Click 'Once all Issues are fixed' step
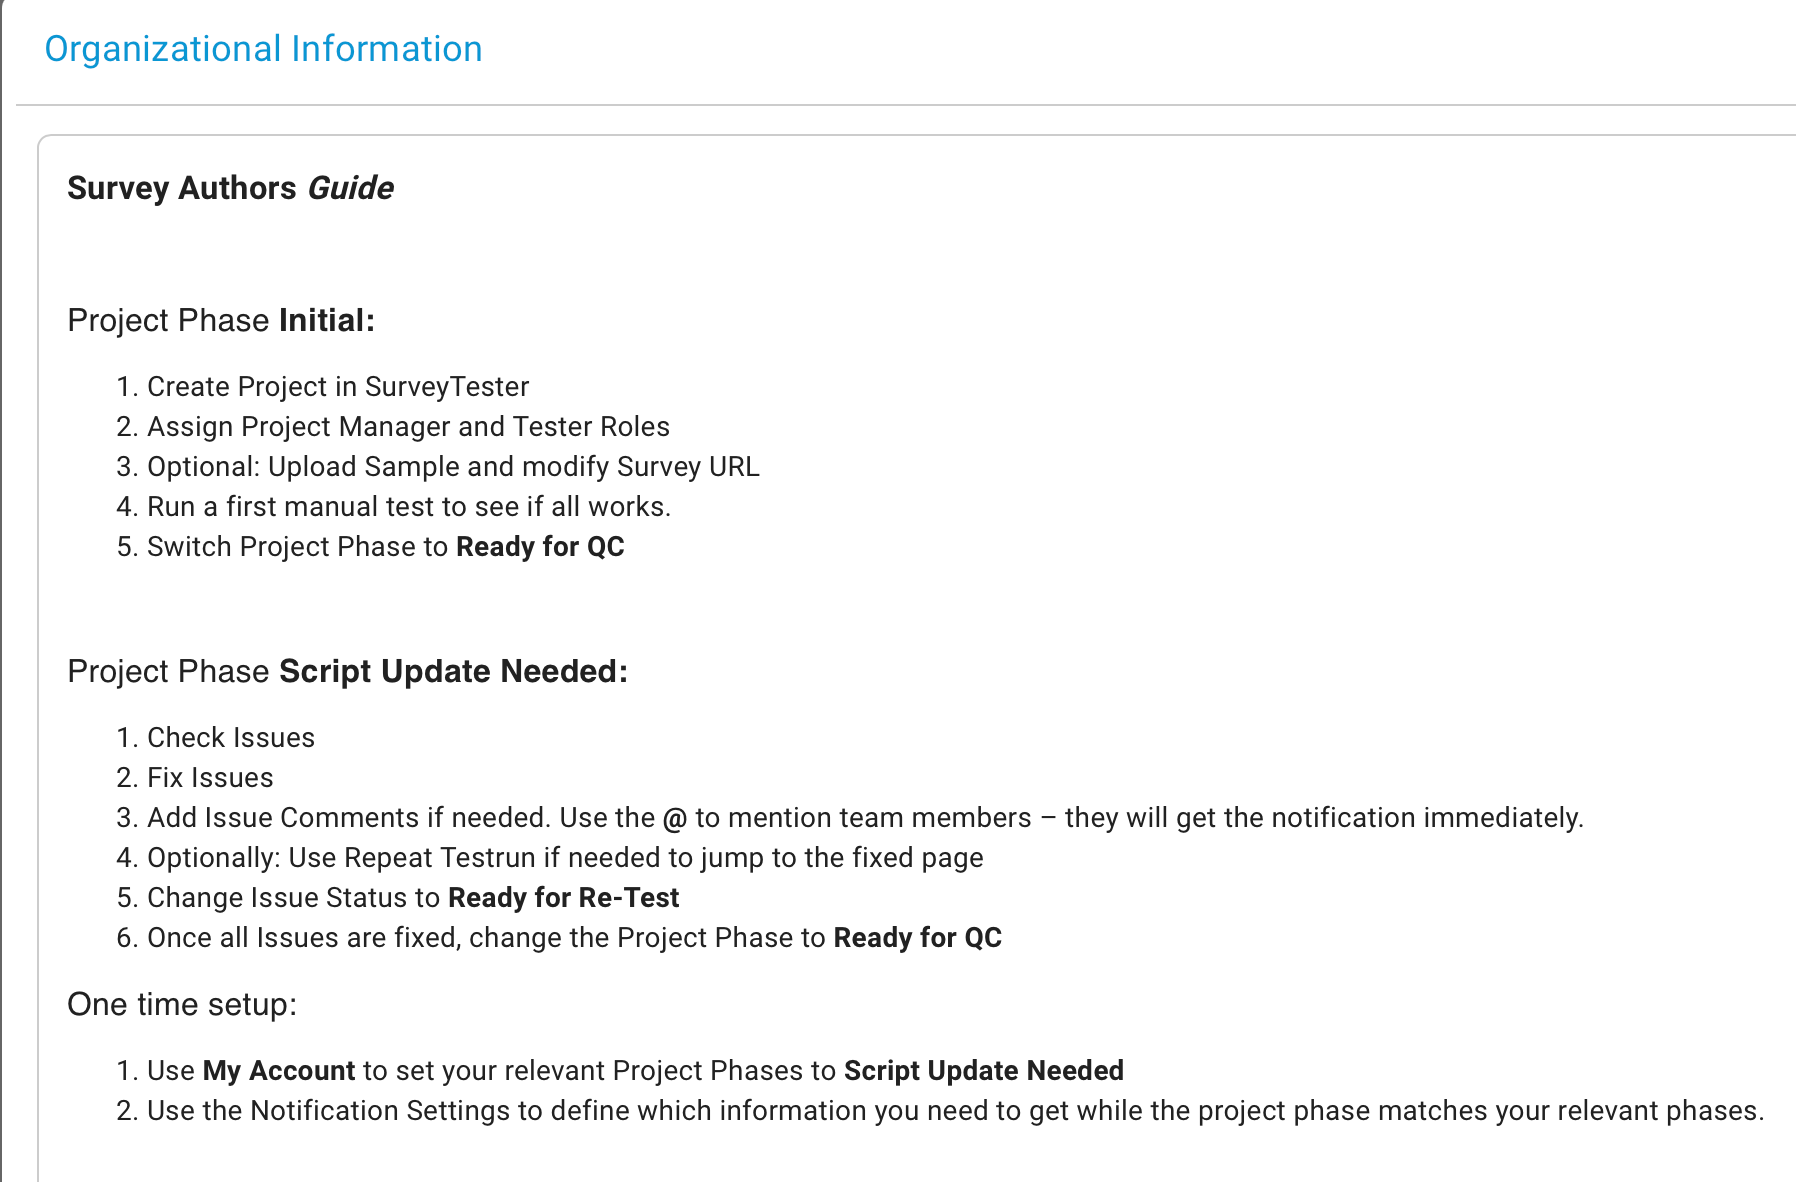Image resolution: width=1796 pixels, height=1182 pixels. pos(574,938)
